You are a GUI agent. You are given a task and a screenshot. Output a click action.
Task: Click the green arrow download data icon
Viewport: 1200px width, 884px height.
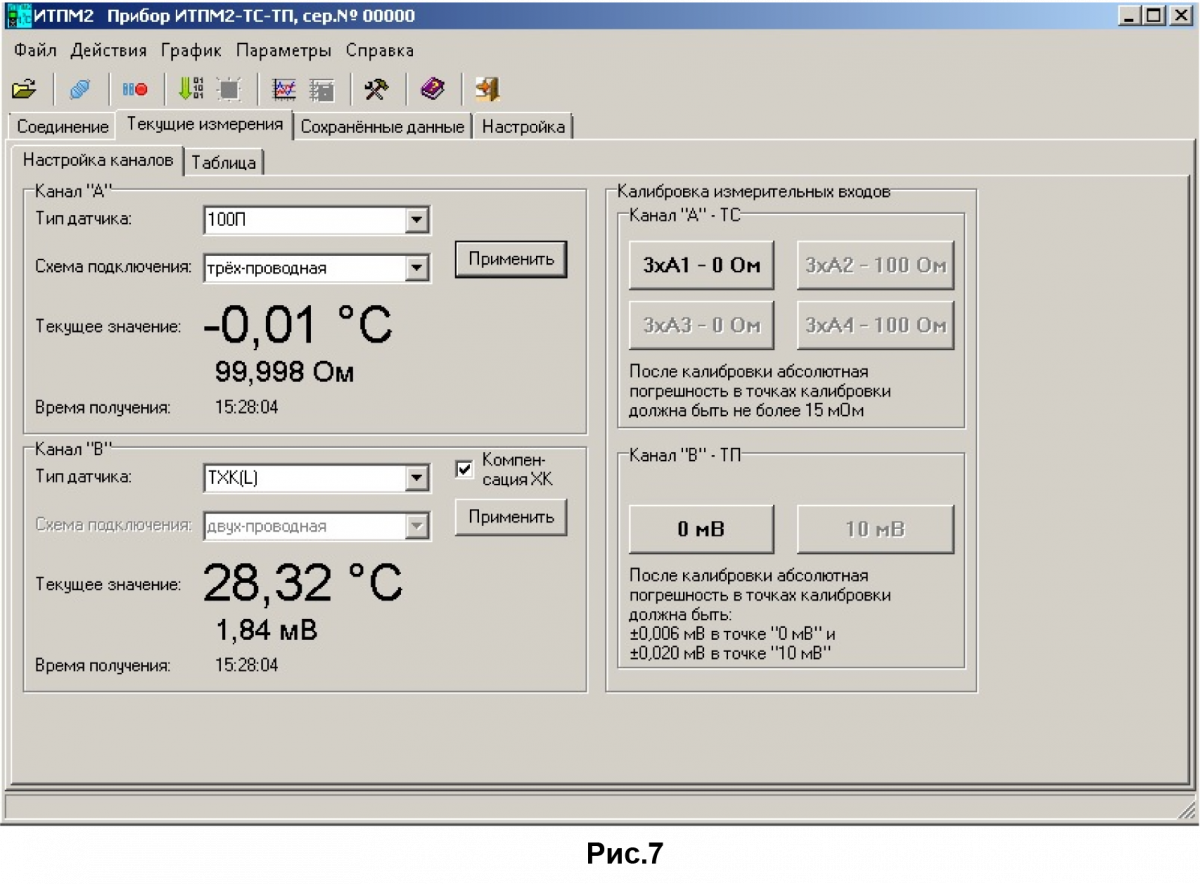tap(190, 90)
